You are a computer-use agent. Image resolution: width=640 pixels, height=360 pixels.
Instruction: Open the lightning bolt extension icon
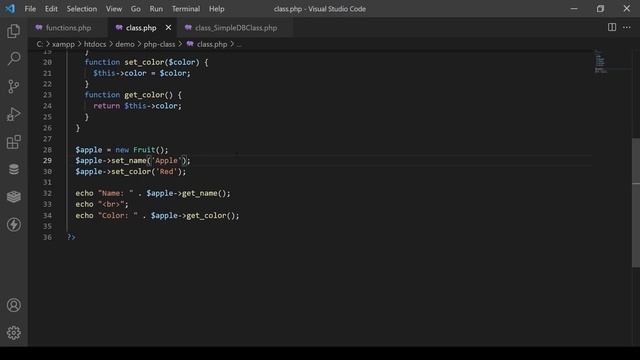pyautogui.click(x=13, y=224)
